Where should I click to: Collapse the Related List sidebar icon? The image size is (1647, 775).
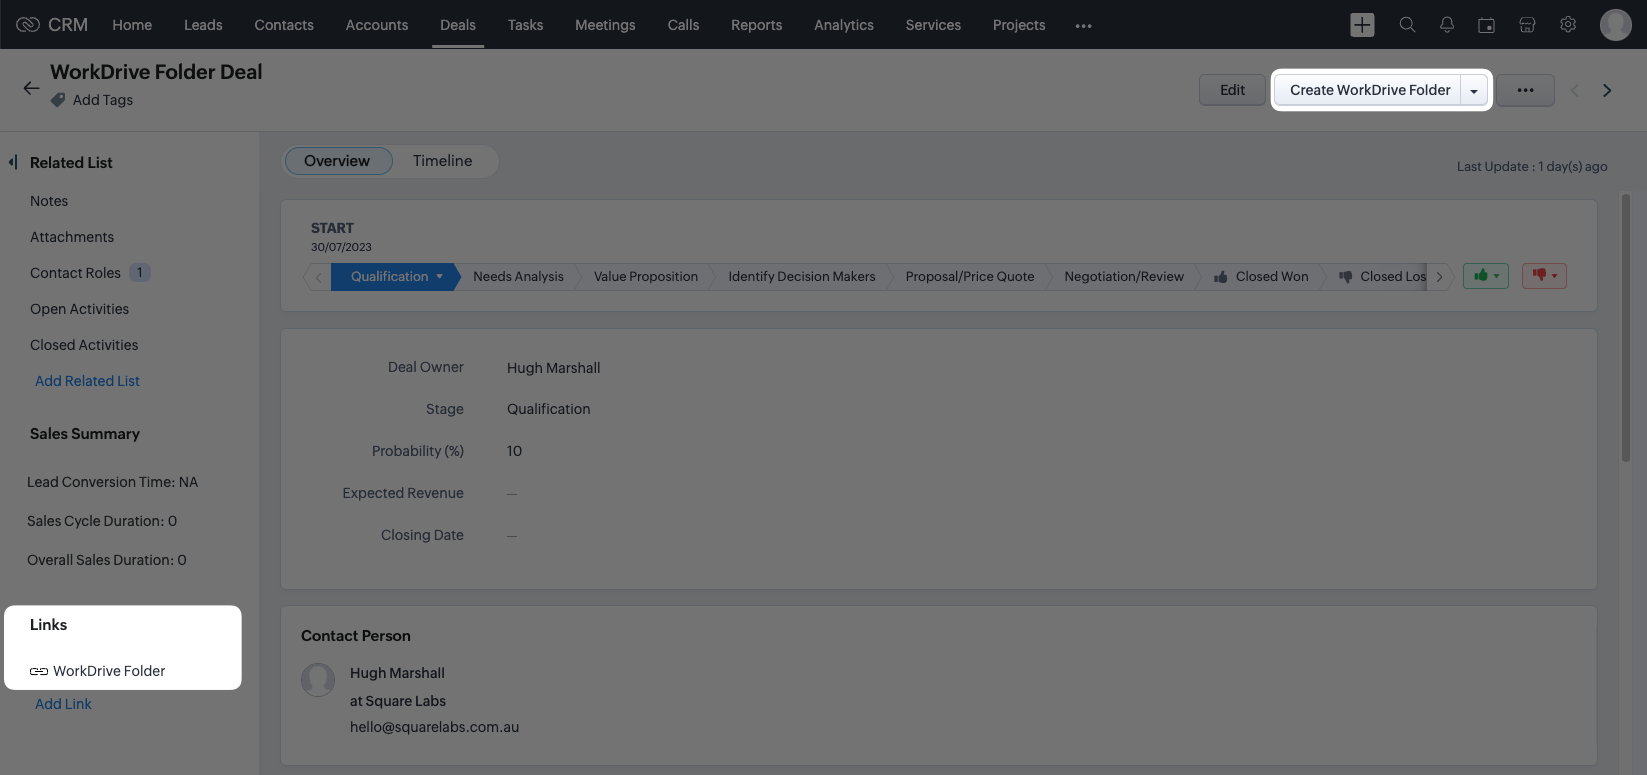pos(13,162)
